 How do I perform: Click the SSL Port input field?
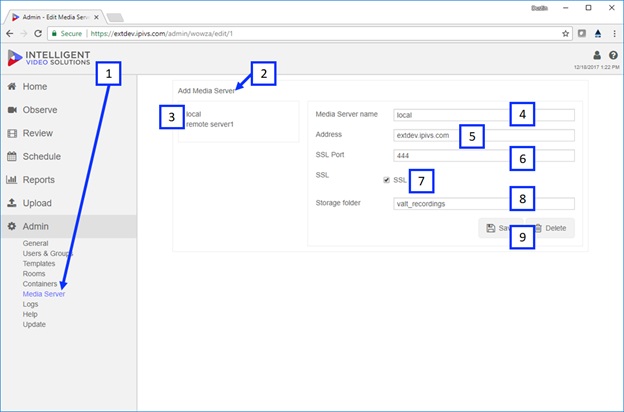[484, 156]
